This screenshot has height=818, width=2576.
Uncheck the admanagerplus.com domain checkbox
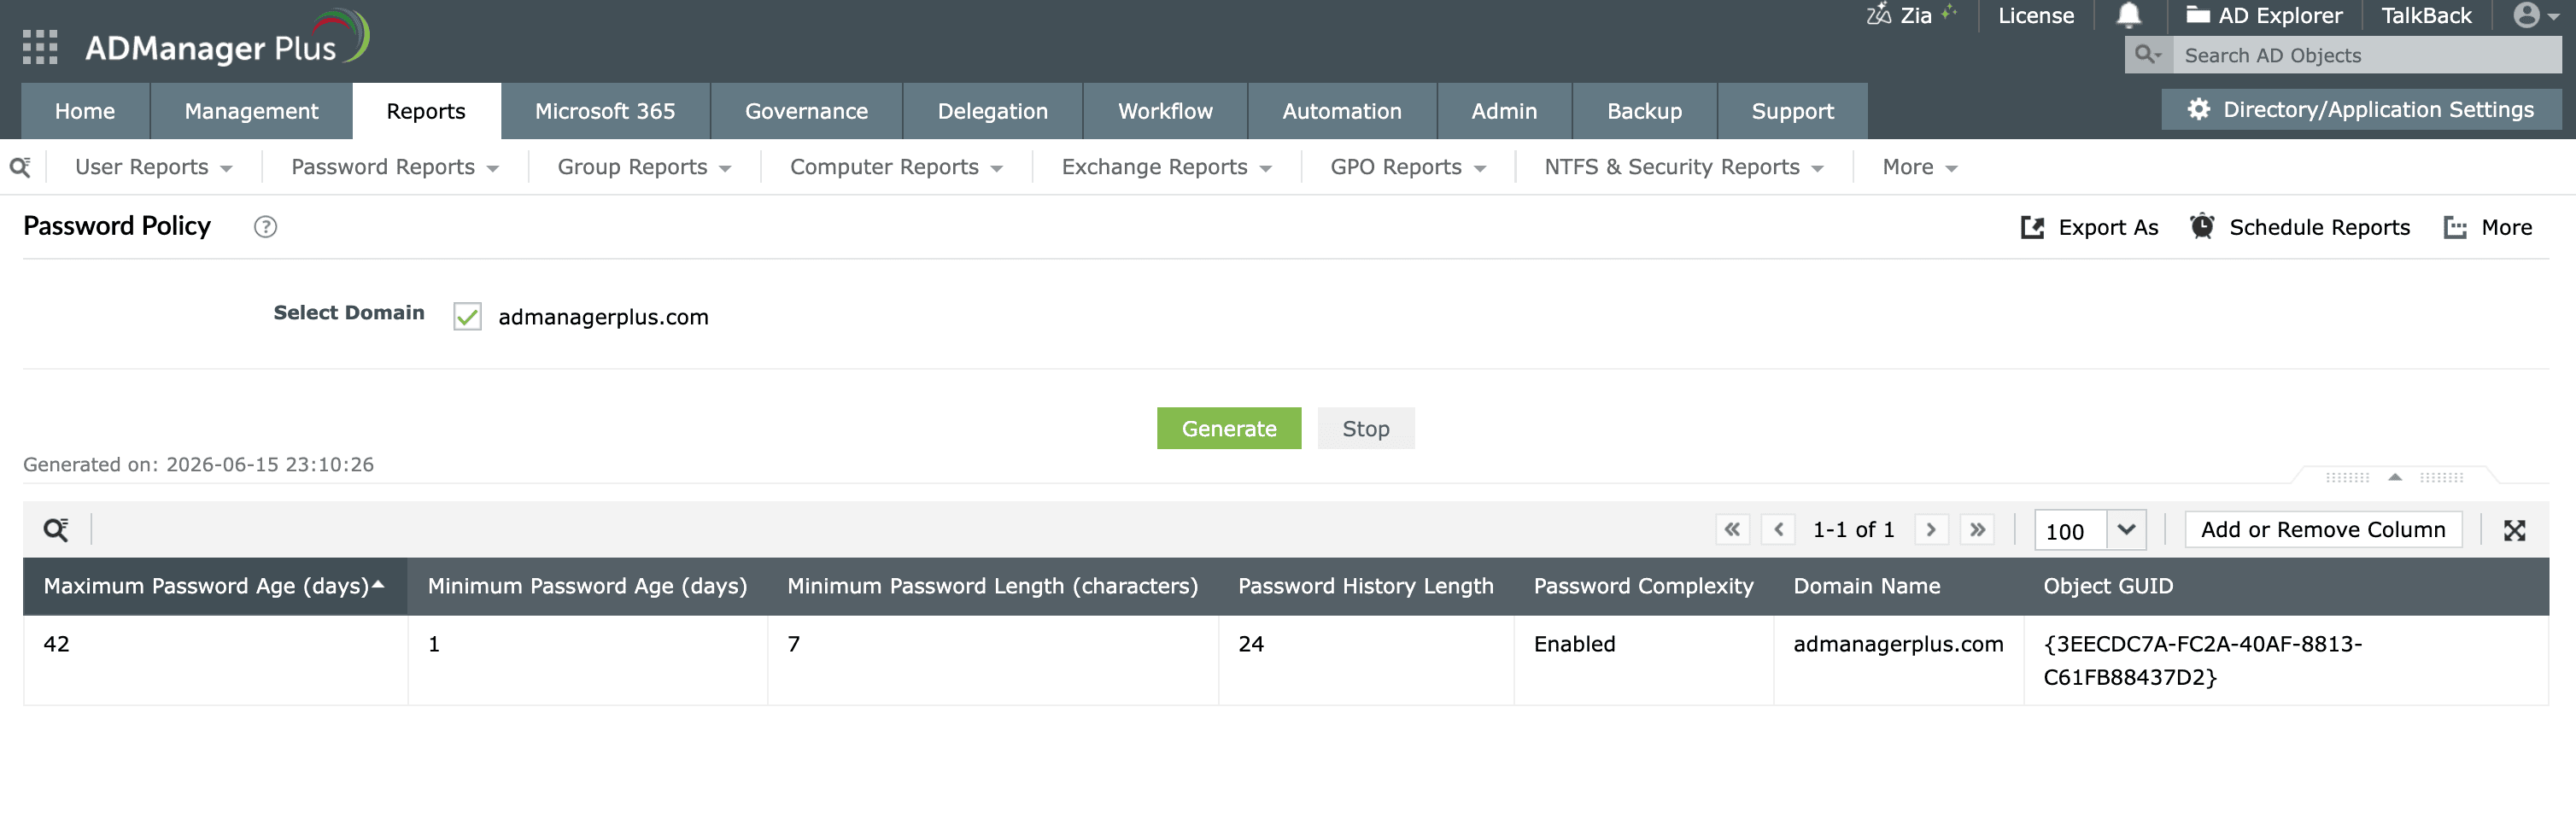point(467,316)
